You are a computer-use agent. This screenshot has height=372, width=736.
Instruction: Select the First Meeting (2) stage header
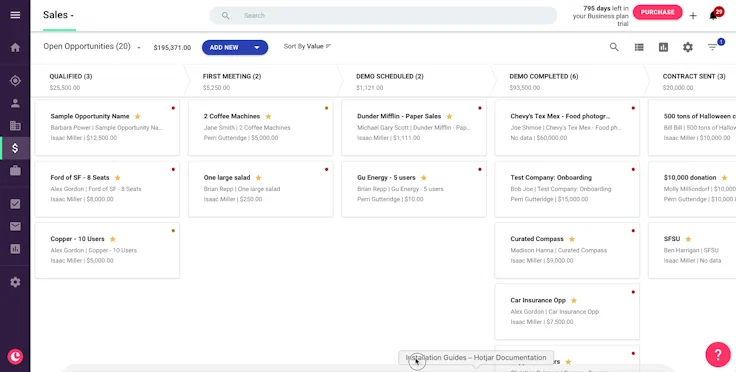[261, 81]
